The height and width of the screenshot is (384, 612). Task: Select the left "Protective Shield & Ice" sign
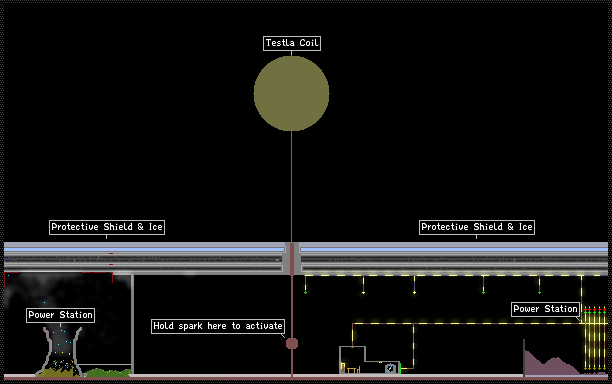(107, 227)
